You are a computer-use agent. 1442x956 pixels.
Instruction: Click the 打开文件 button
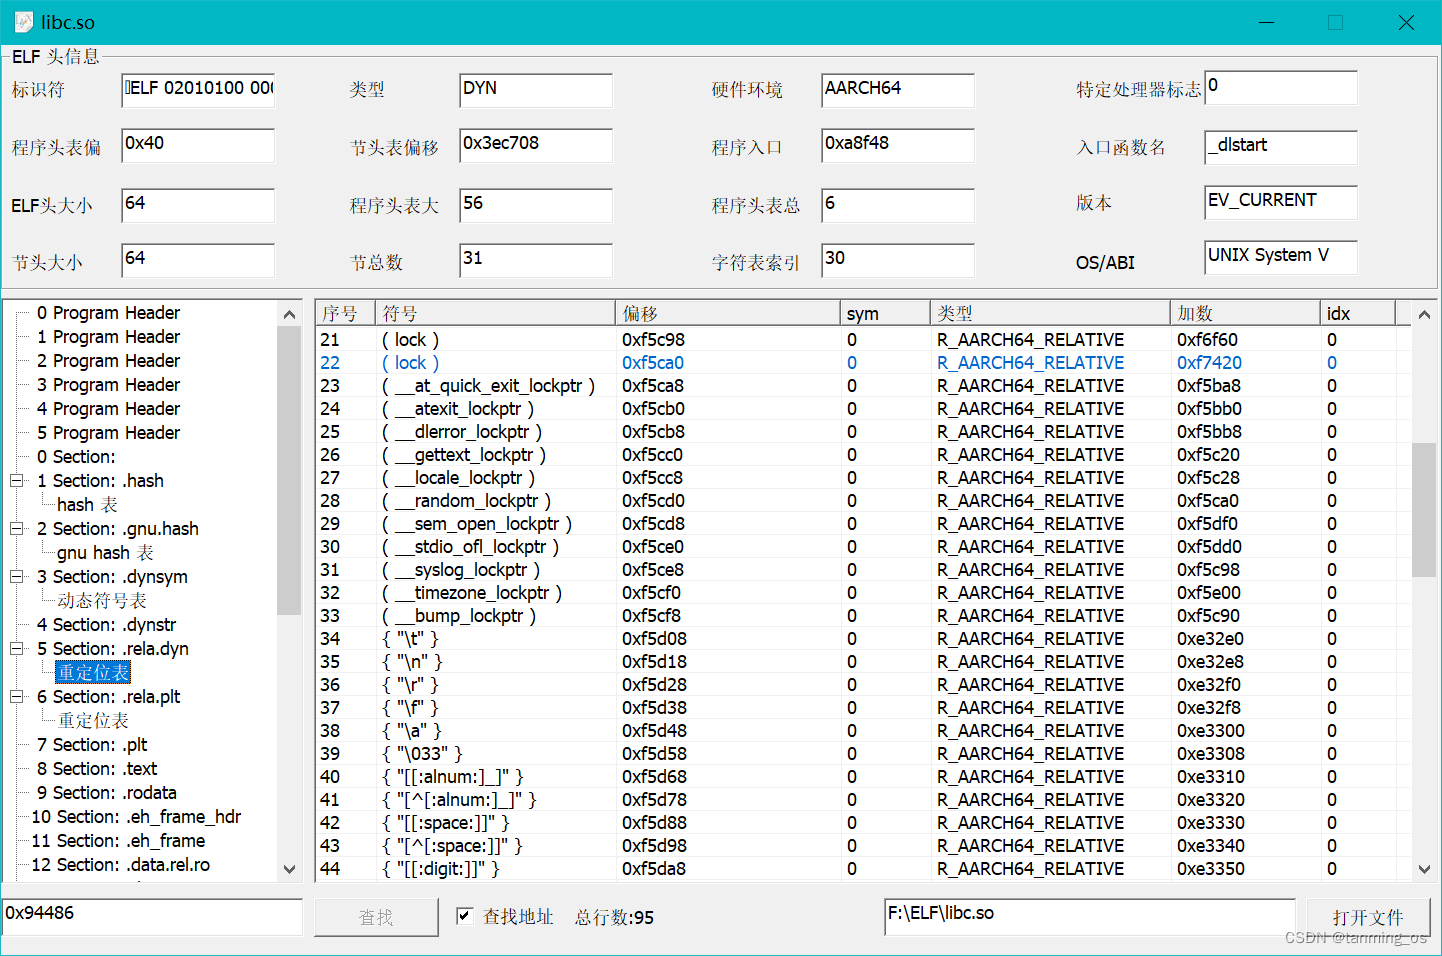click(x=1367, y=917)
